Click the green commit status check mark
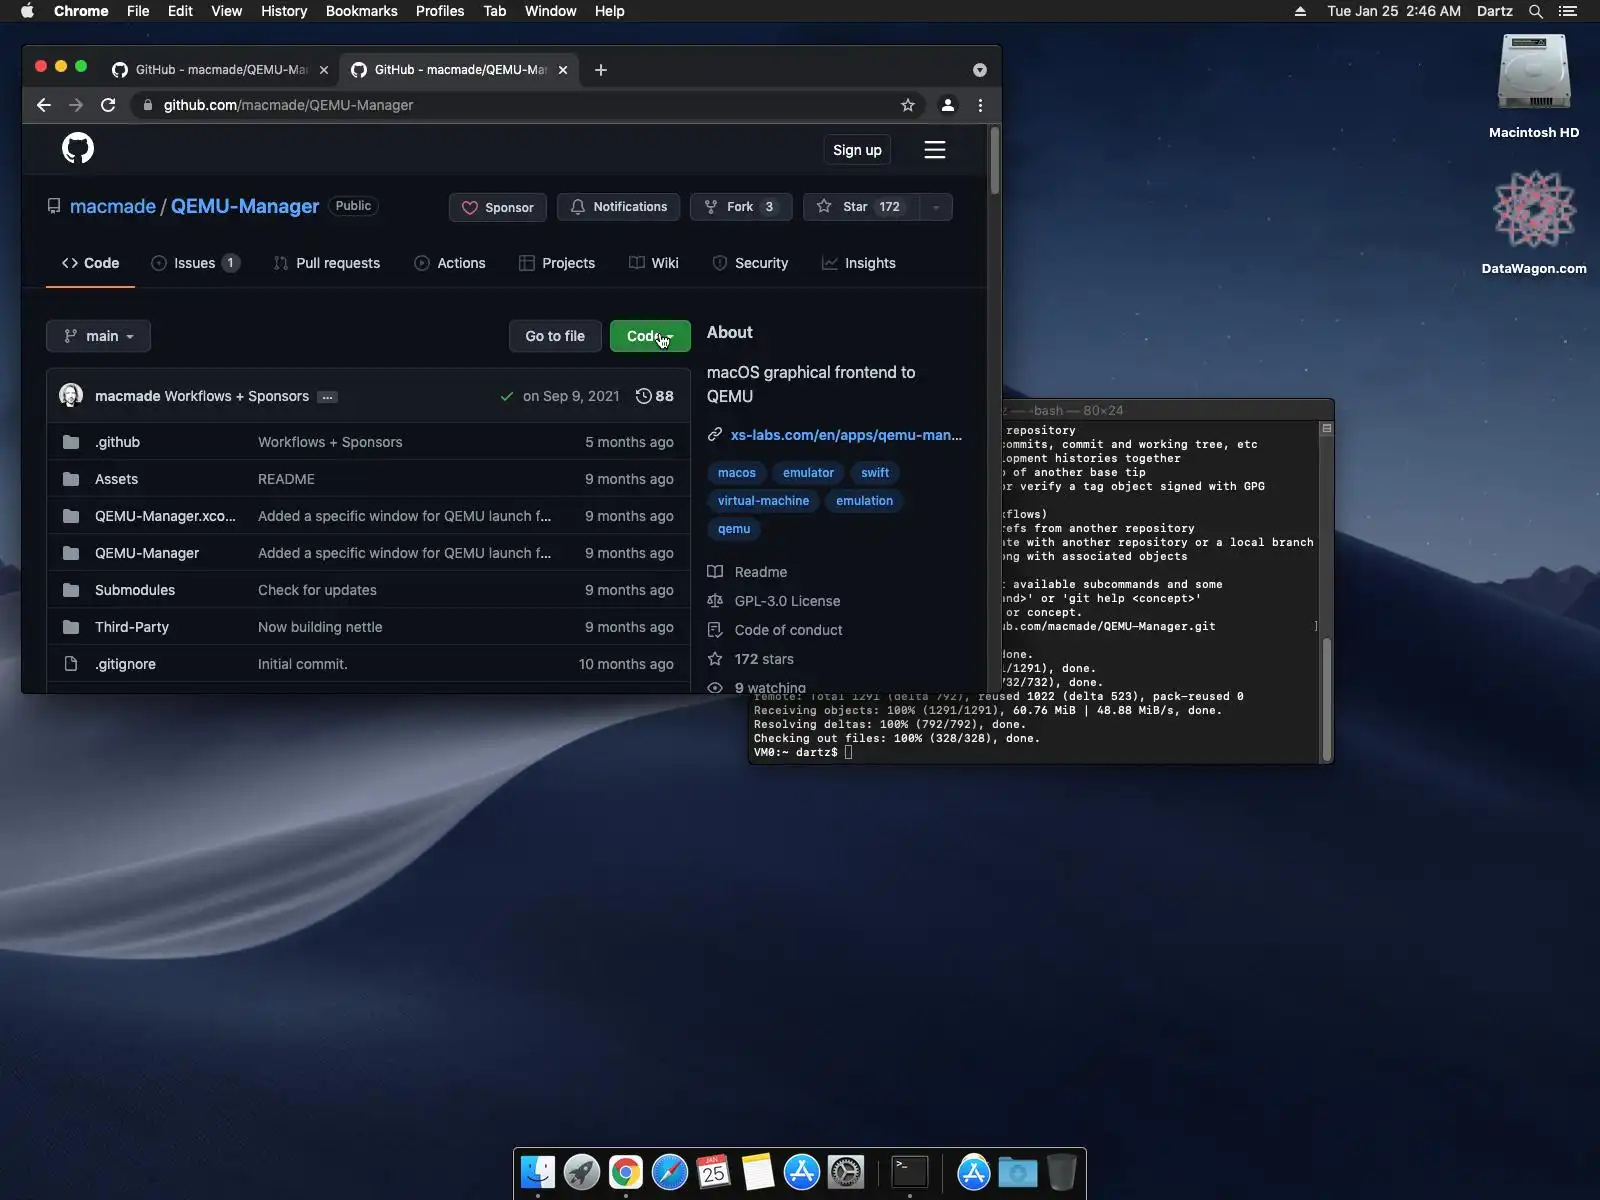The height and width of the screenshot is (1200, 1600). click(507, 396)
